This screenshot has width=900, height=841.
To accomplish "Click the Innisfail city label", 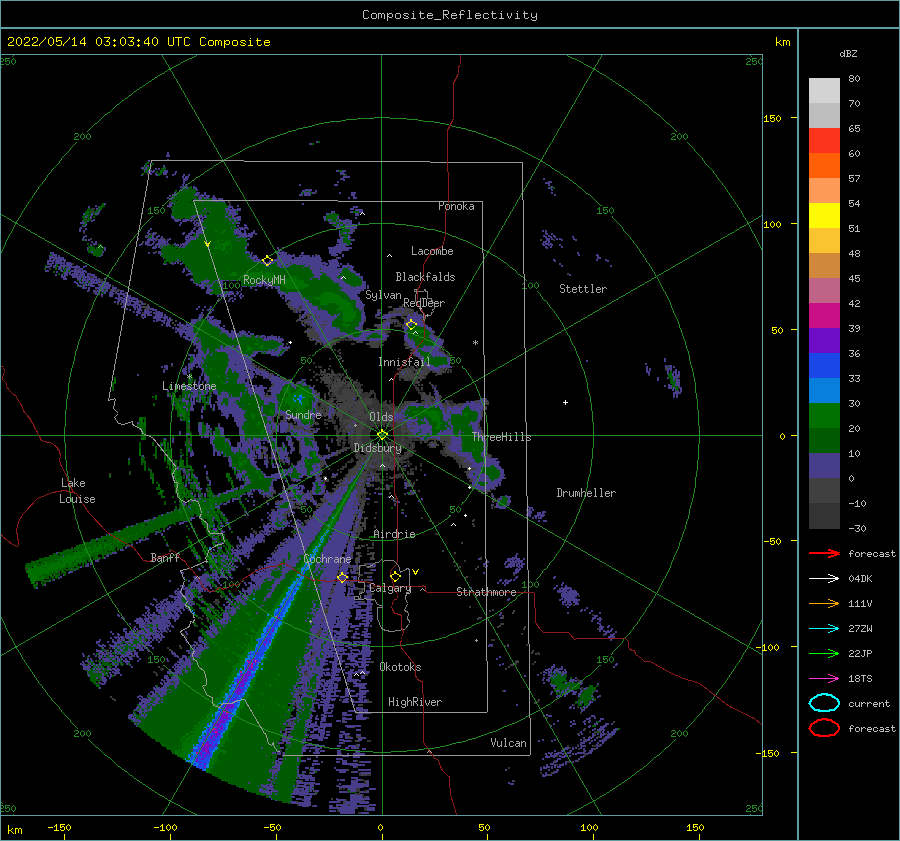I will (404, 362).
